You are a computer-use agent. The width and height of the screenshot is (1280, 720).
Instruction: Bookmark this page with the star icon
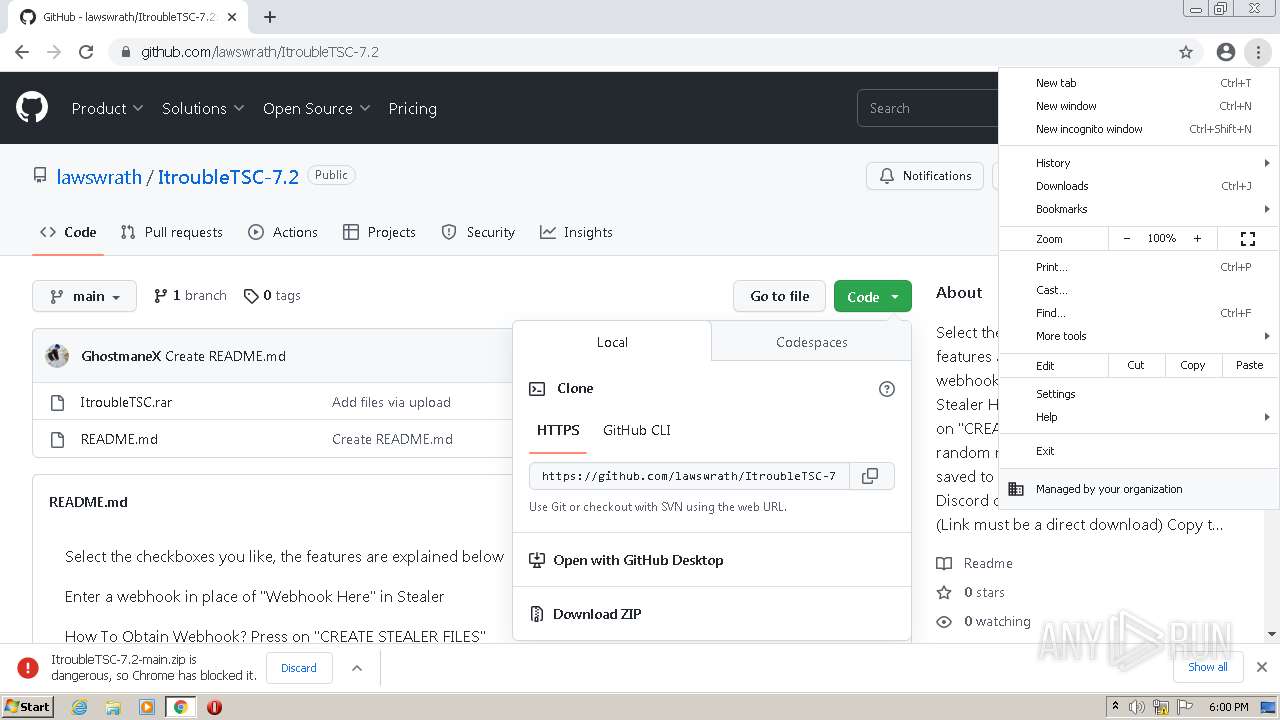pos(1186,52)
